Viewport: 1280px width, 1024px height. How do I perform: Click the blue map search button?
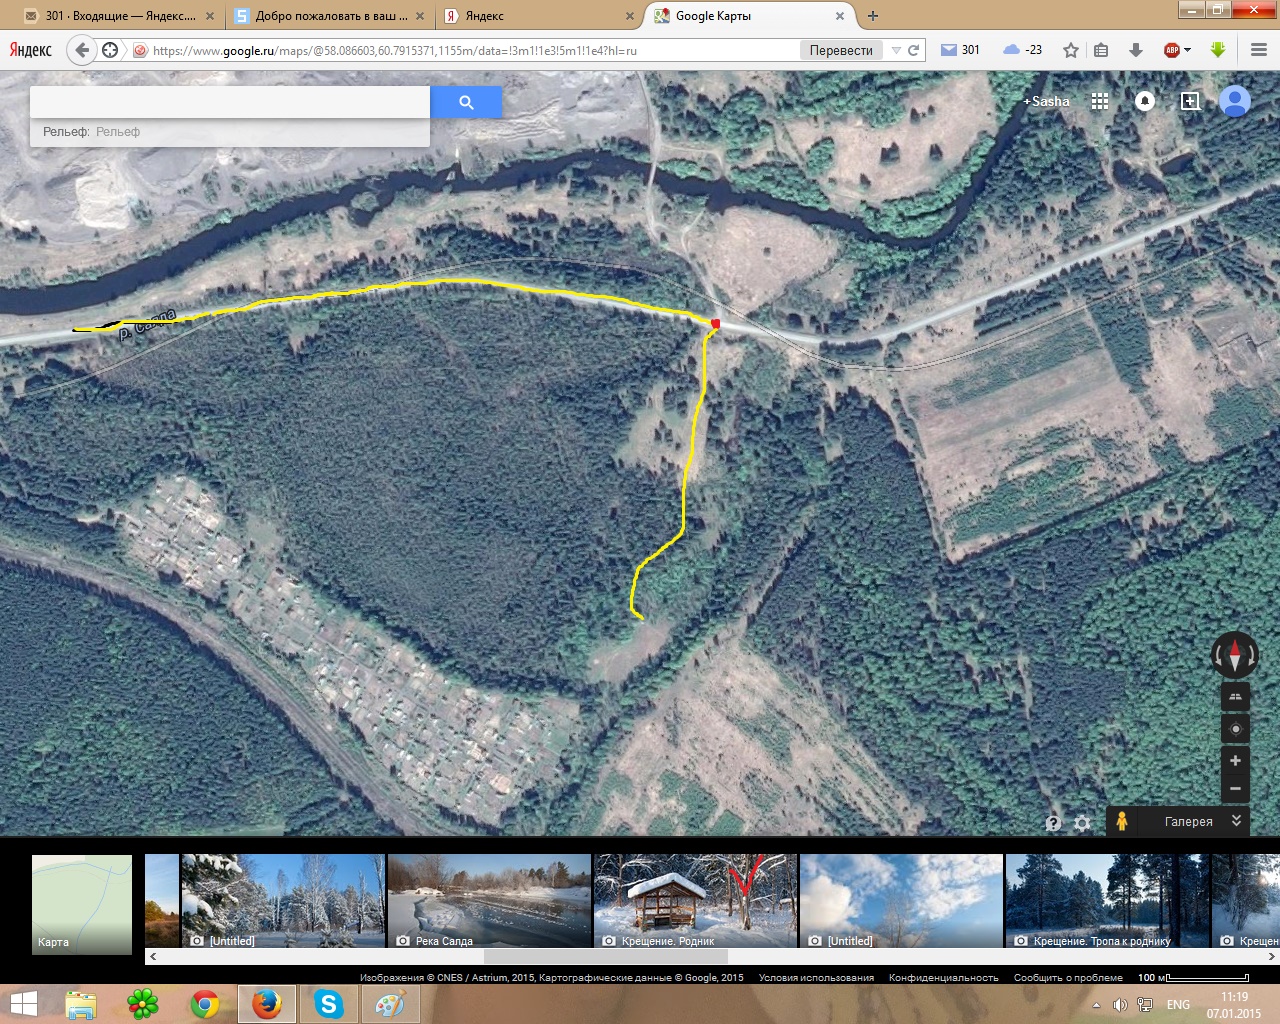coord(466,102)
